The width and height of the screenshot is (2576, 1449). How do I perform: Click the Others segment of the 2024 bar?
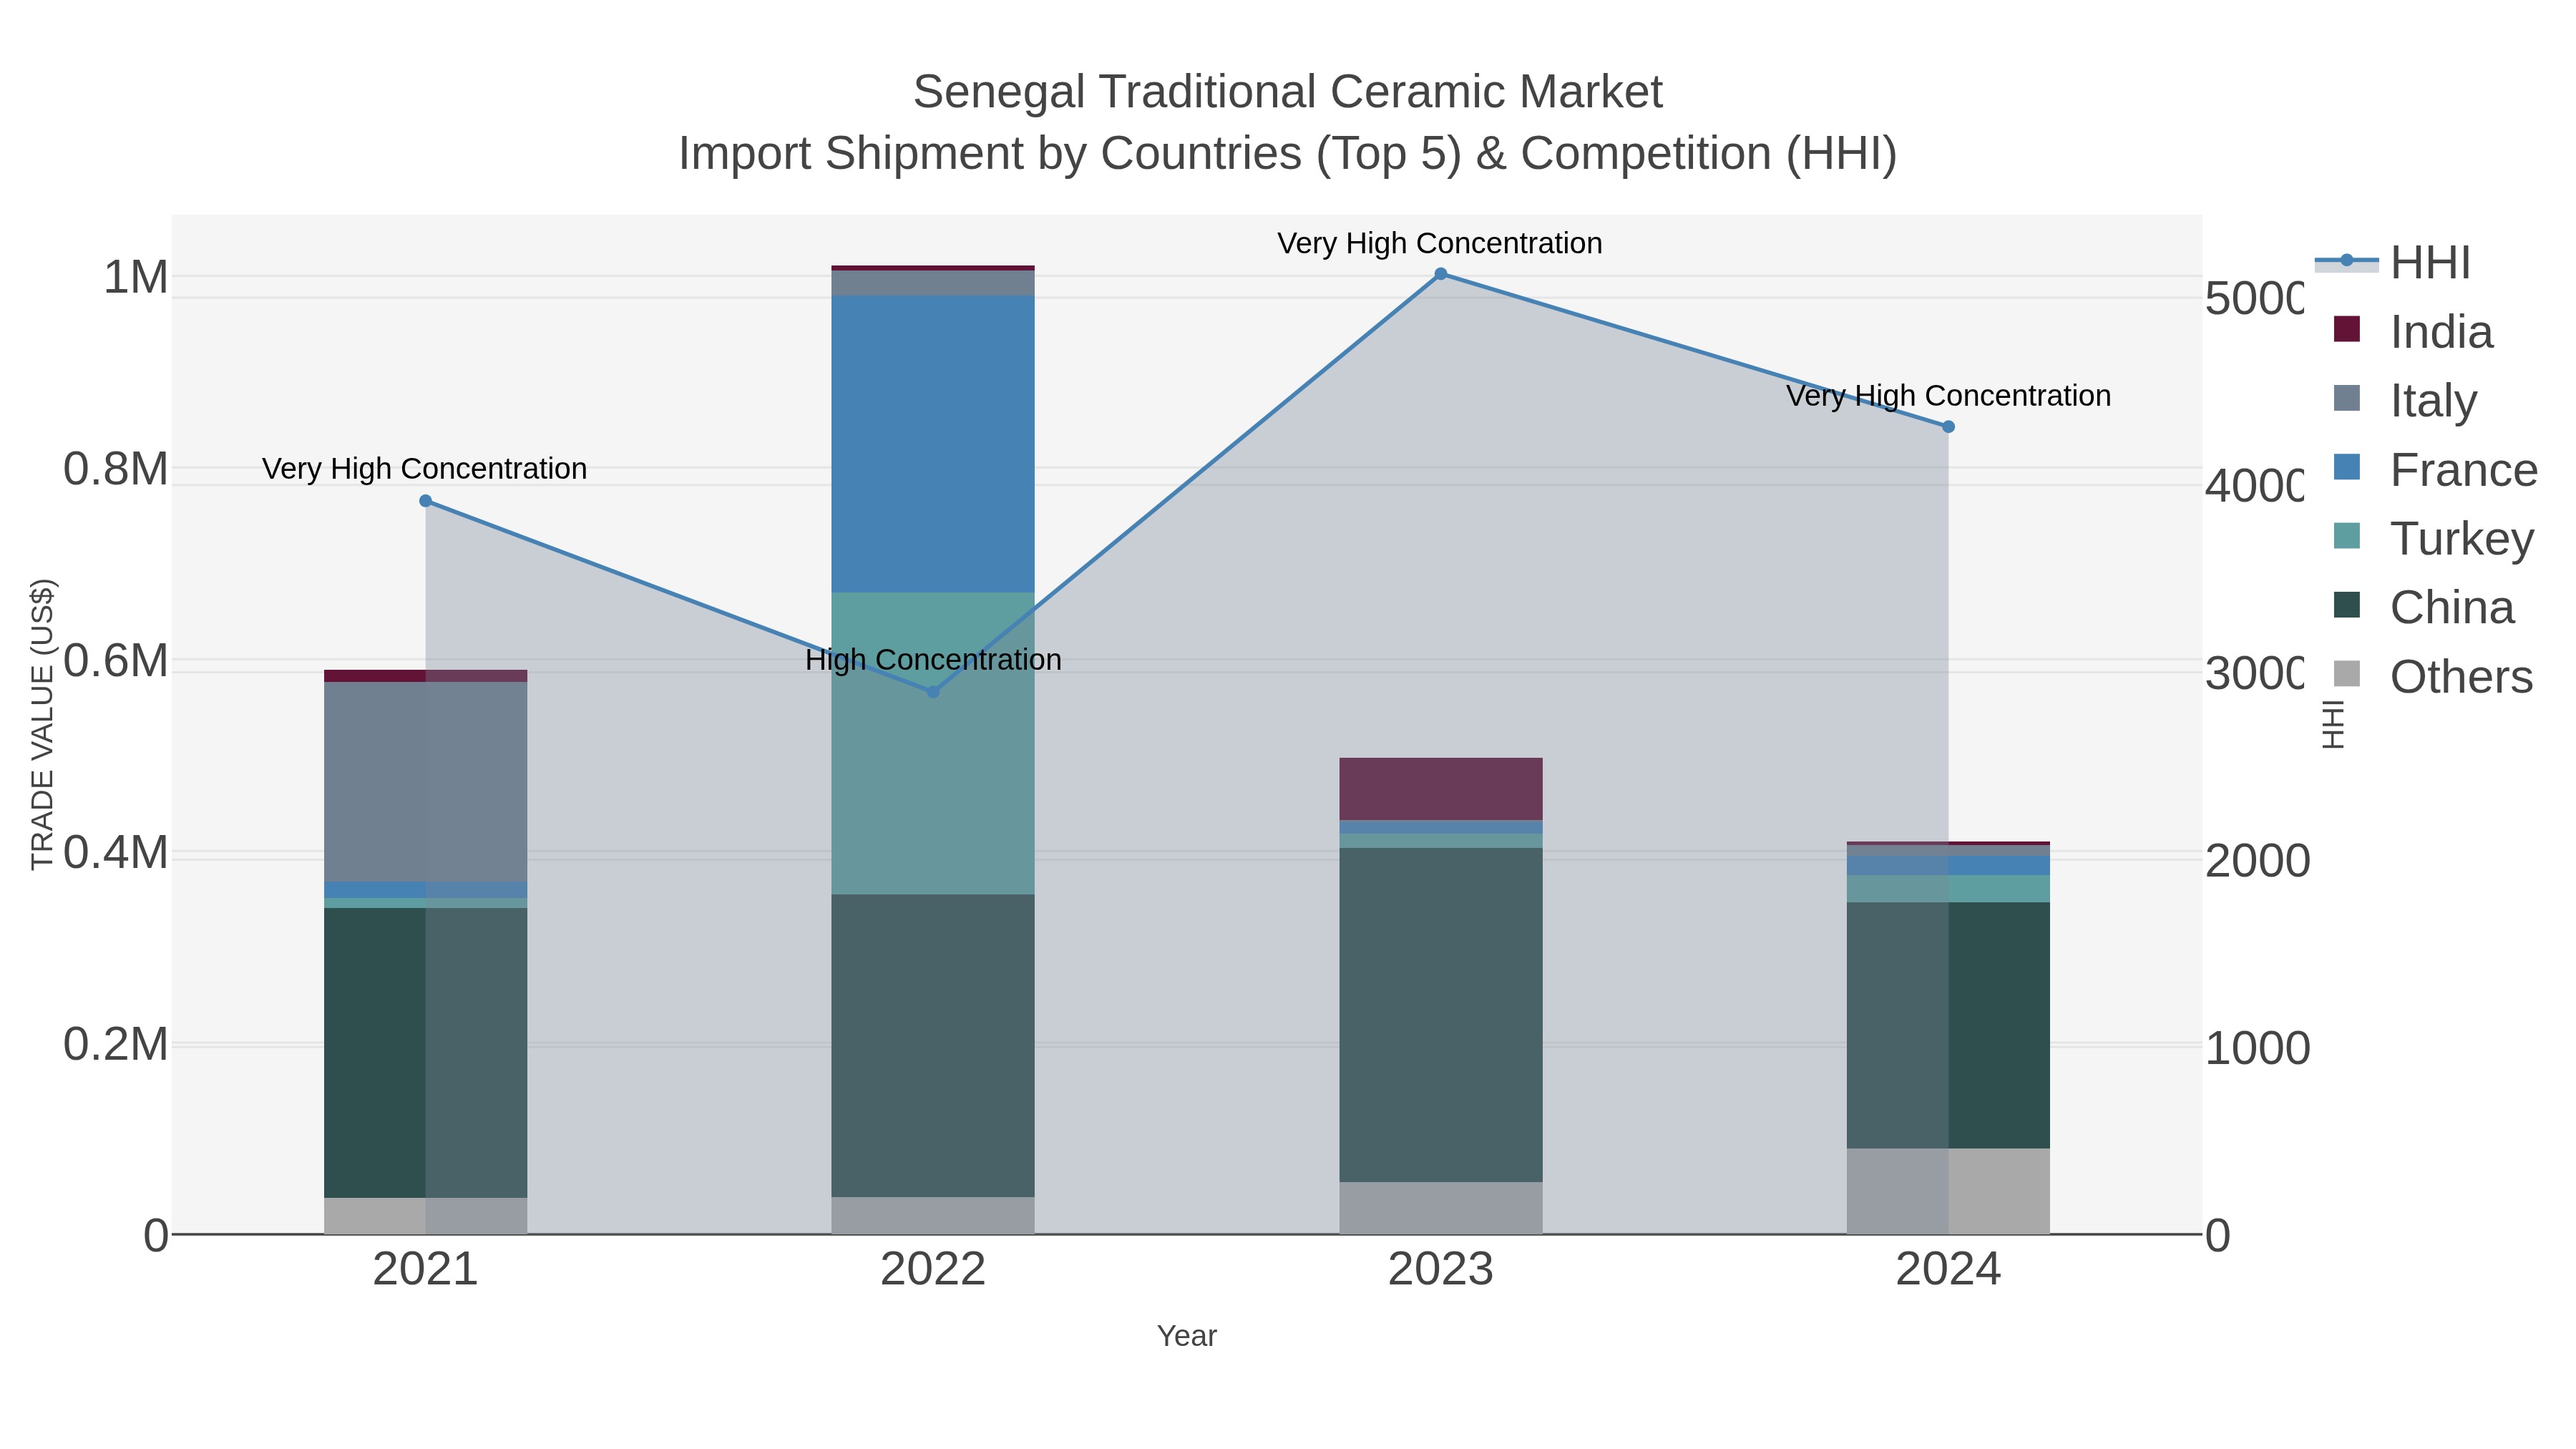[x=1948, y=1191]
